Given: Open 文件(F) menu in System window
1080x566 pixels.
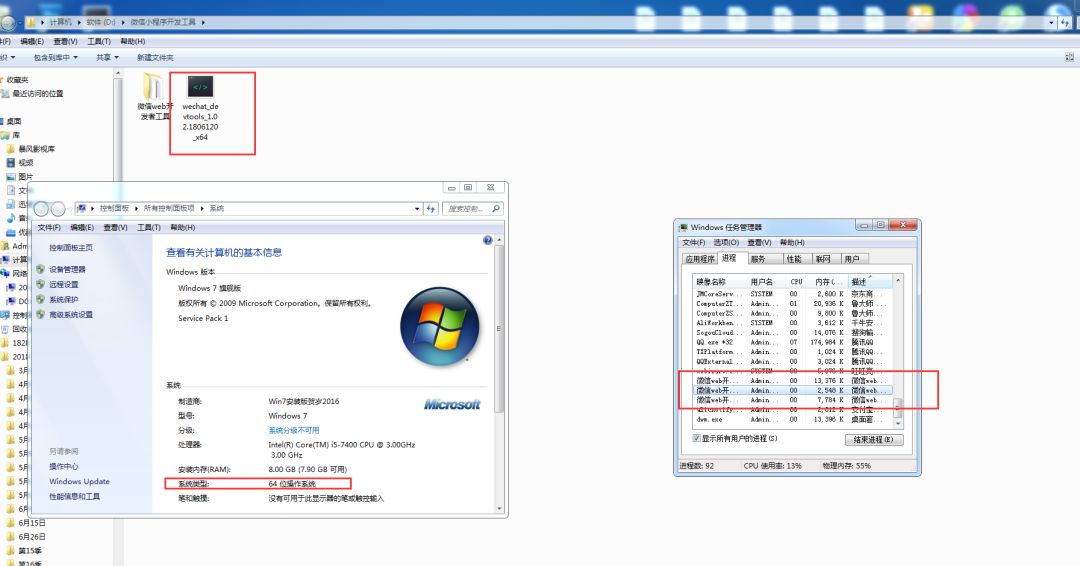Looking at the screenshot, I should click(49, 227).
